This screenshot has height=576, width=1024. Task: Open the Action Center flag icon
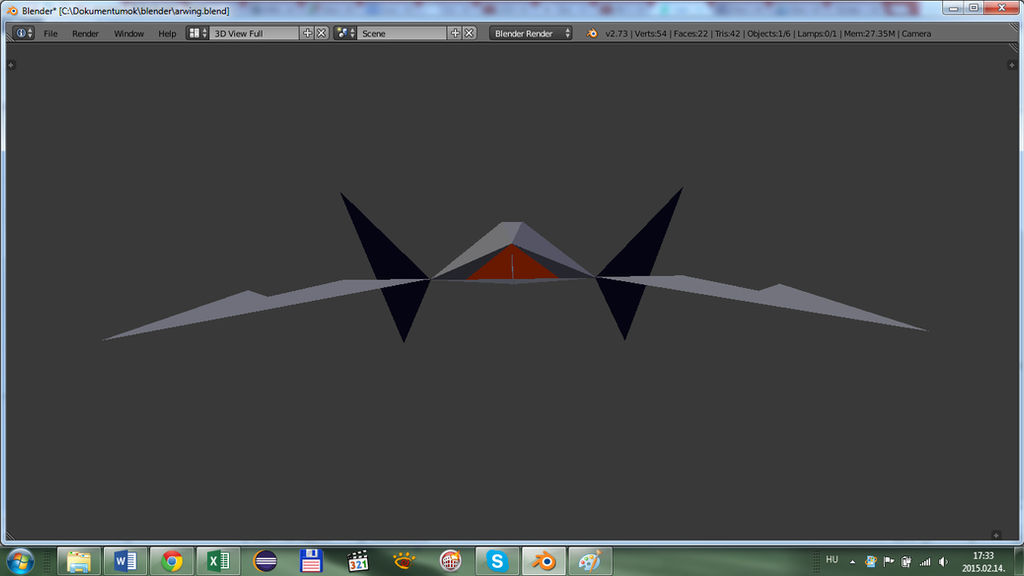point(888,561)
